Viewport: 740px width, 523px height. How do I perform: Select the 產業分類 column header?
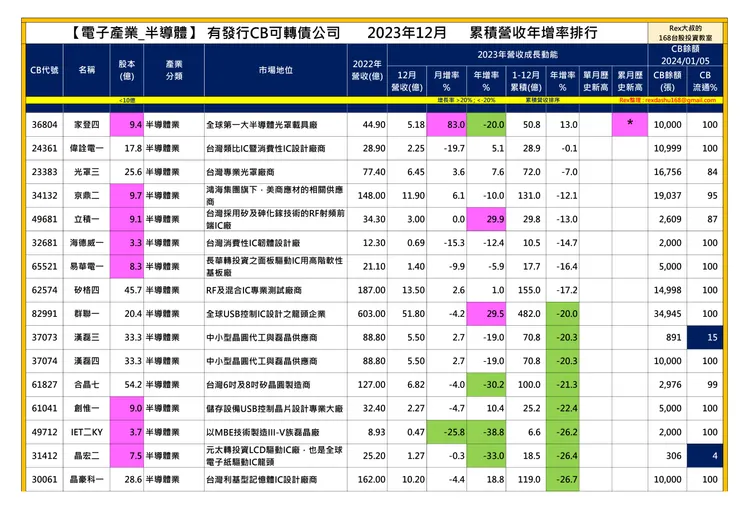click(174, 70)
